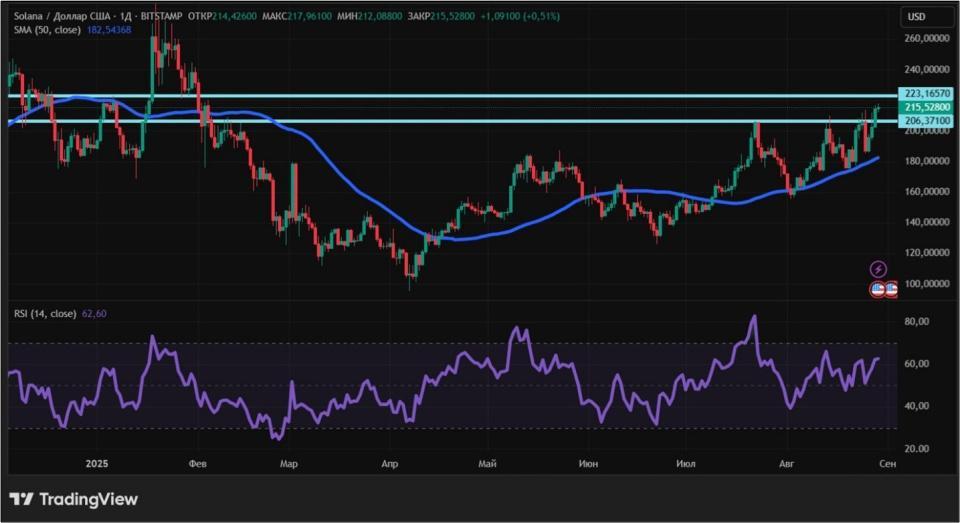
Task: Click the Авг label on the time axis
Action: pos(787,464)
